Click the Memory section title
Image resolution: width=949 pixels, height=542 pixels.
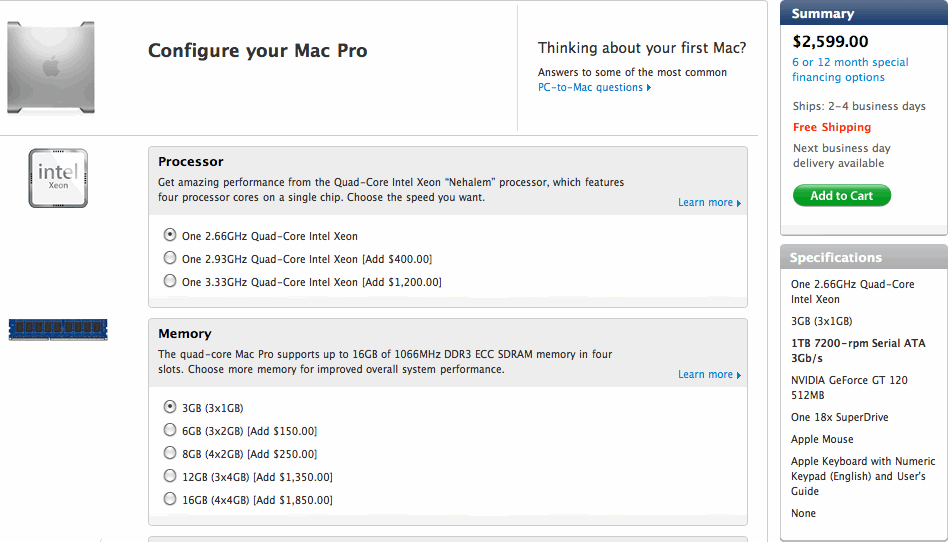(x=185, y=333)
